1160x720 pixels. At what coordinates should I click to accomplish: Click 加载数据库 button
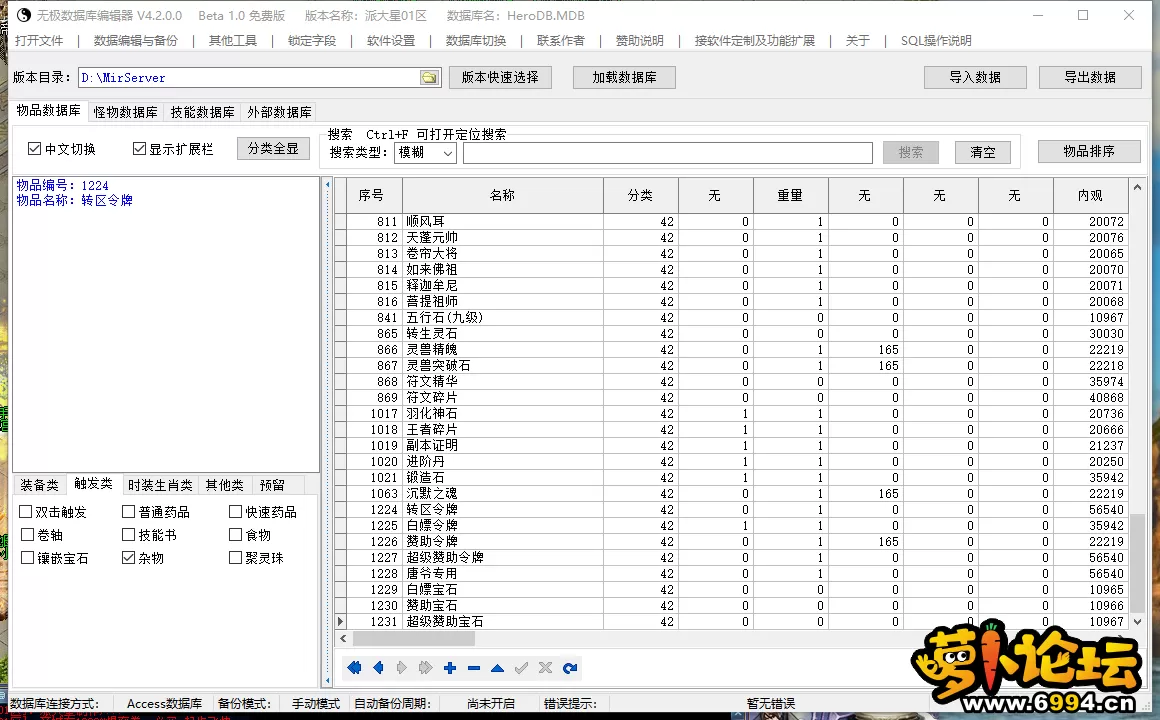tap(624, 77)
